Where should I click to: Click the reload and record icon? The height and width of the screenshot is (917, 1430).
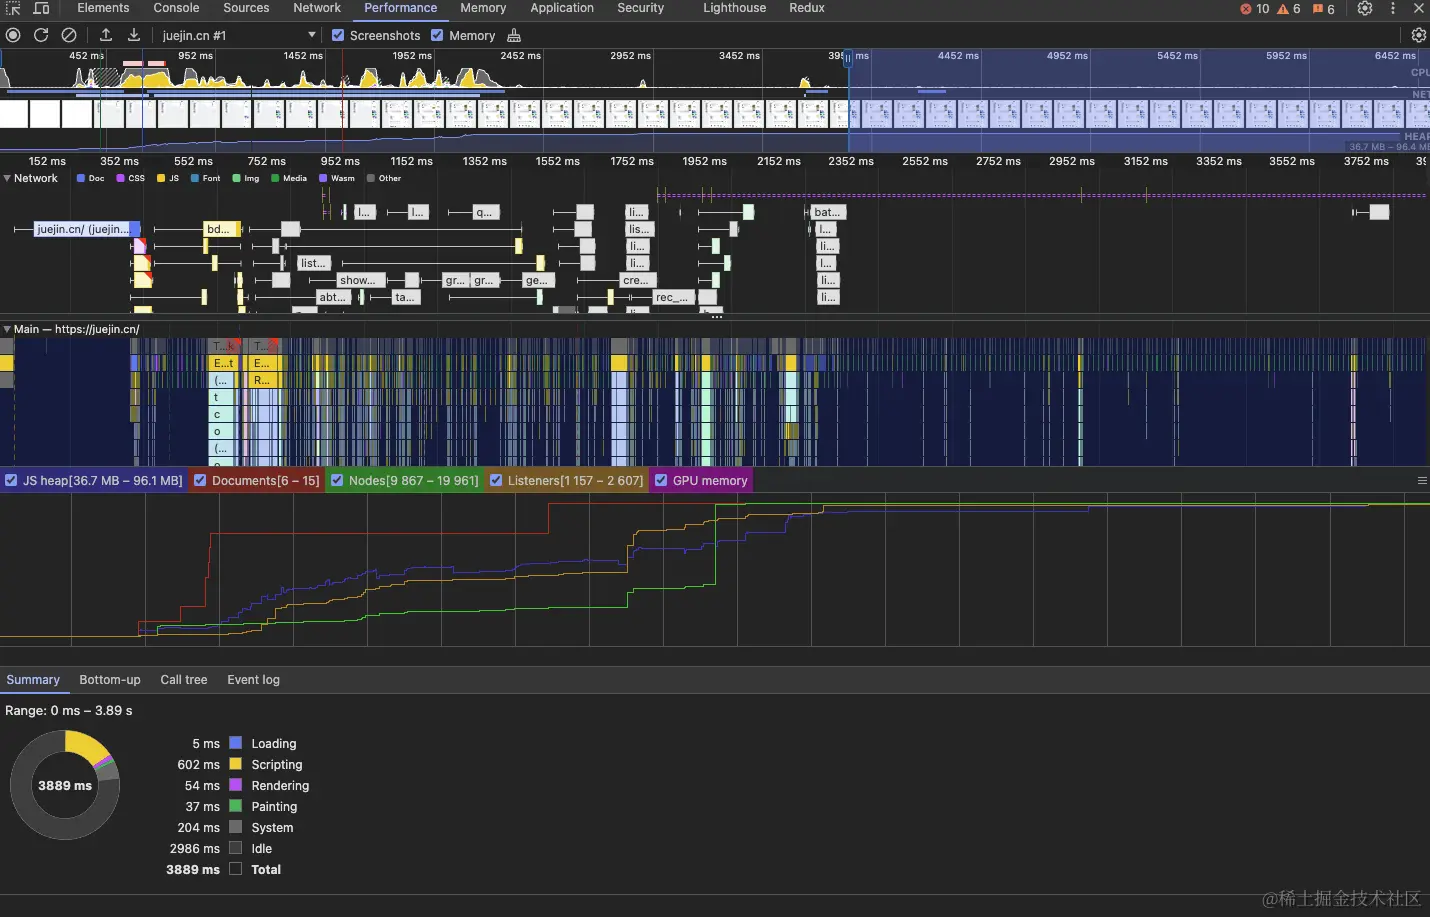click(x=41, y=35)
